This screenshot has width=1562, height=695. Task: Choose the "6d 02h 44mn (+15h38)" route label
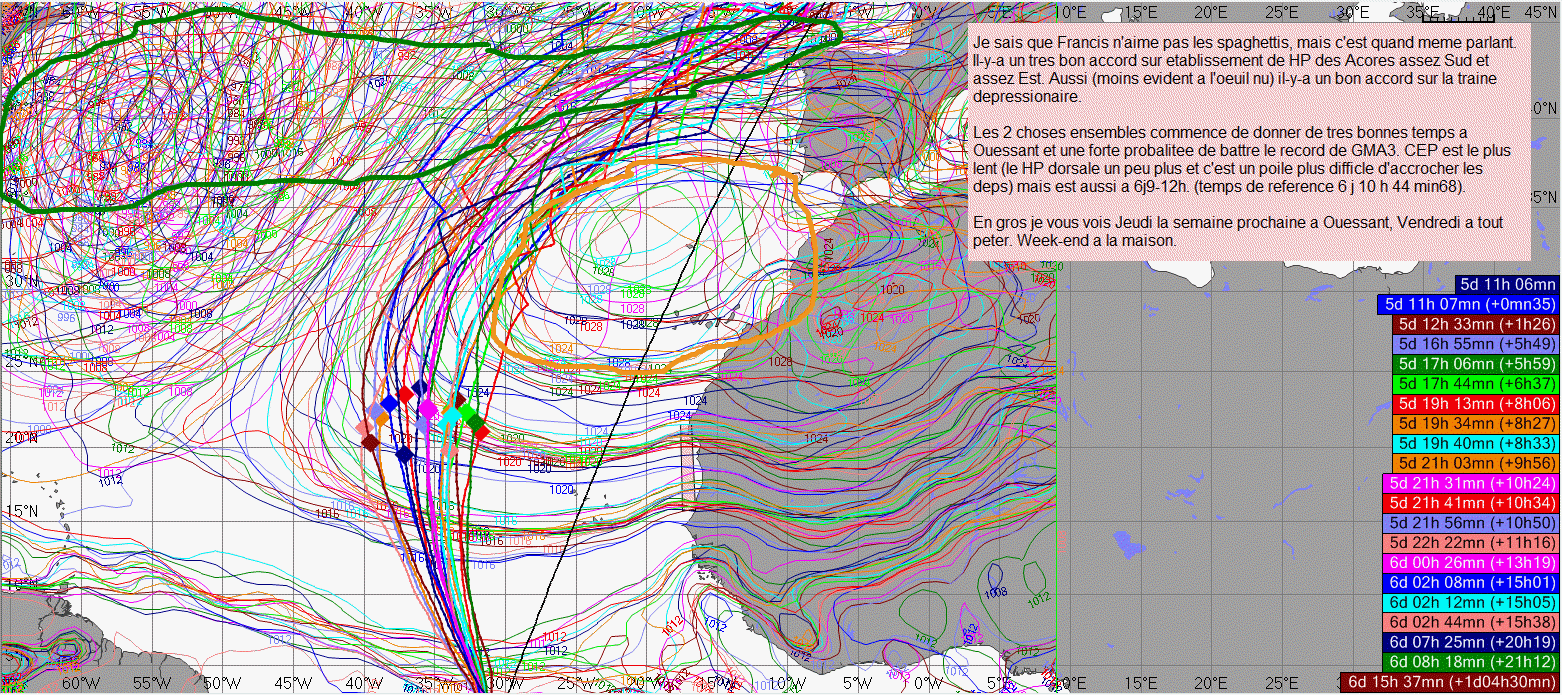(1472, 622)
